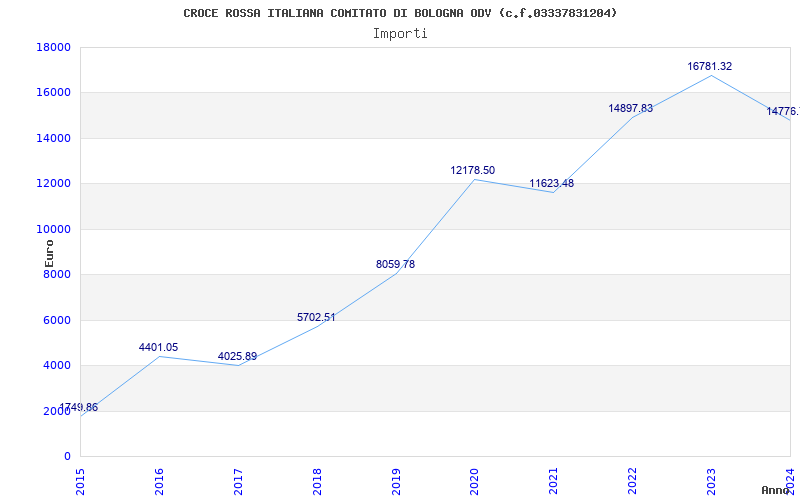Click the y-axis value 18000
800x500 pixels.
click(53, 47)
